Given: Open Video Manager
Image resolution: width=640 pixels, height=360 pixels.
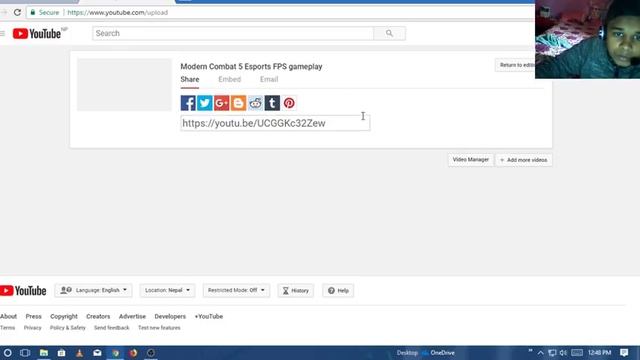Looking at the screenshot, I should (471, 160).
